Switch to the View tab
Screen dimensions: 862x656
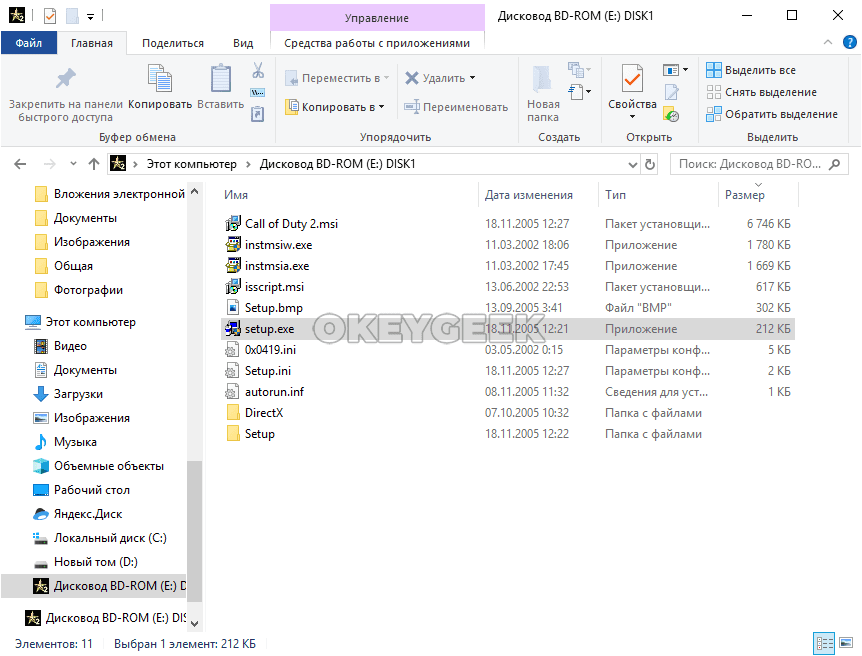click(x=243, y=43)
